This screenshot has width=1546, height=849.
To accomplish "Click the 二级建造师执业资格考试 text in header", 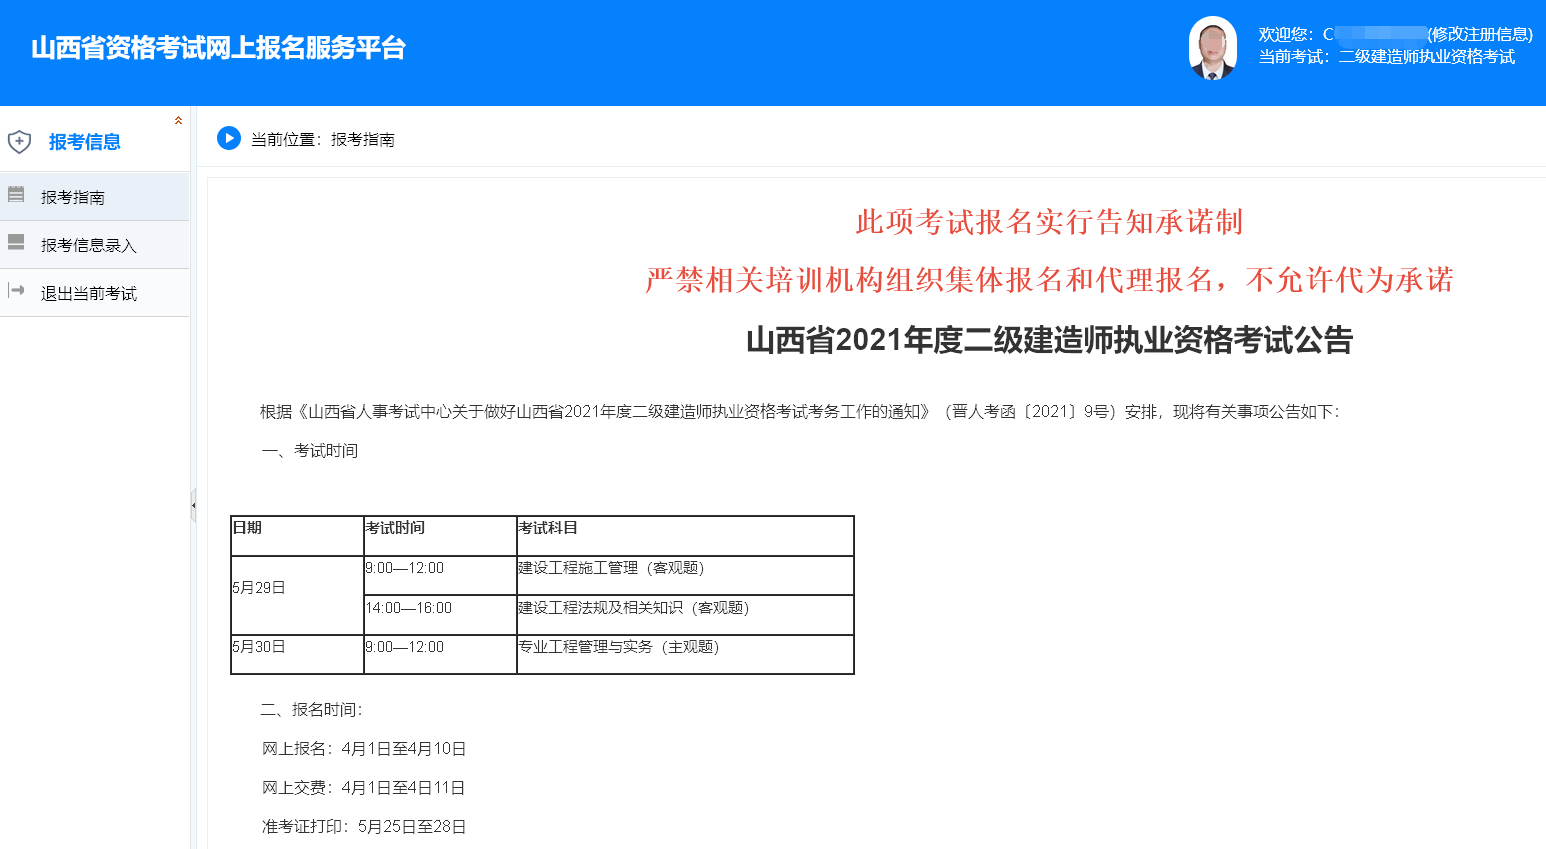I will pyautogui.click(x=1425, y=58).
